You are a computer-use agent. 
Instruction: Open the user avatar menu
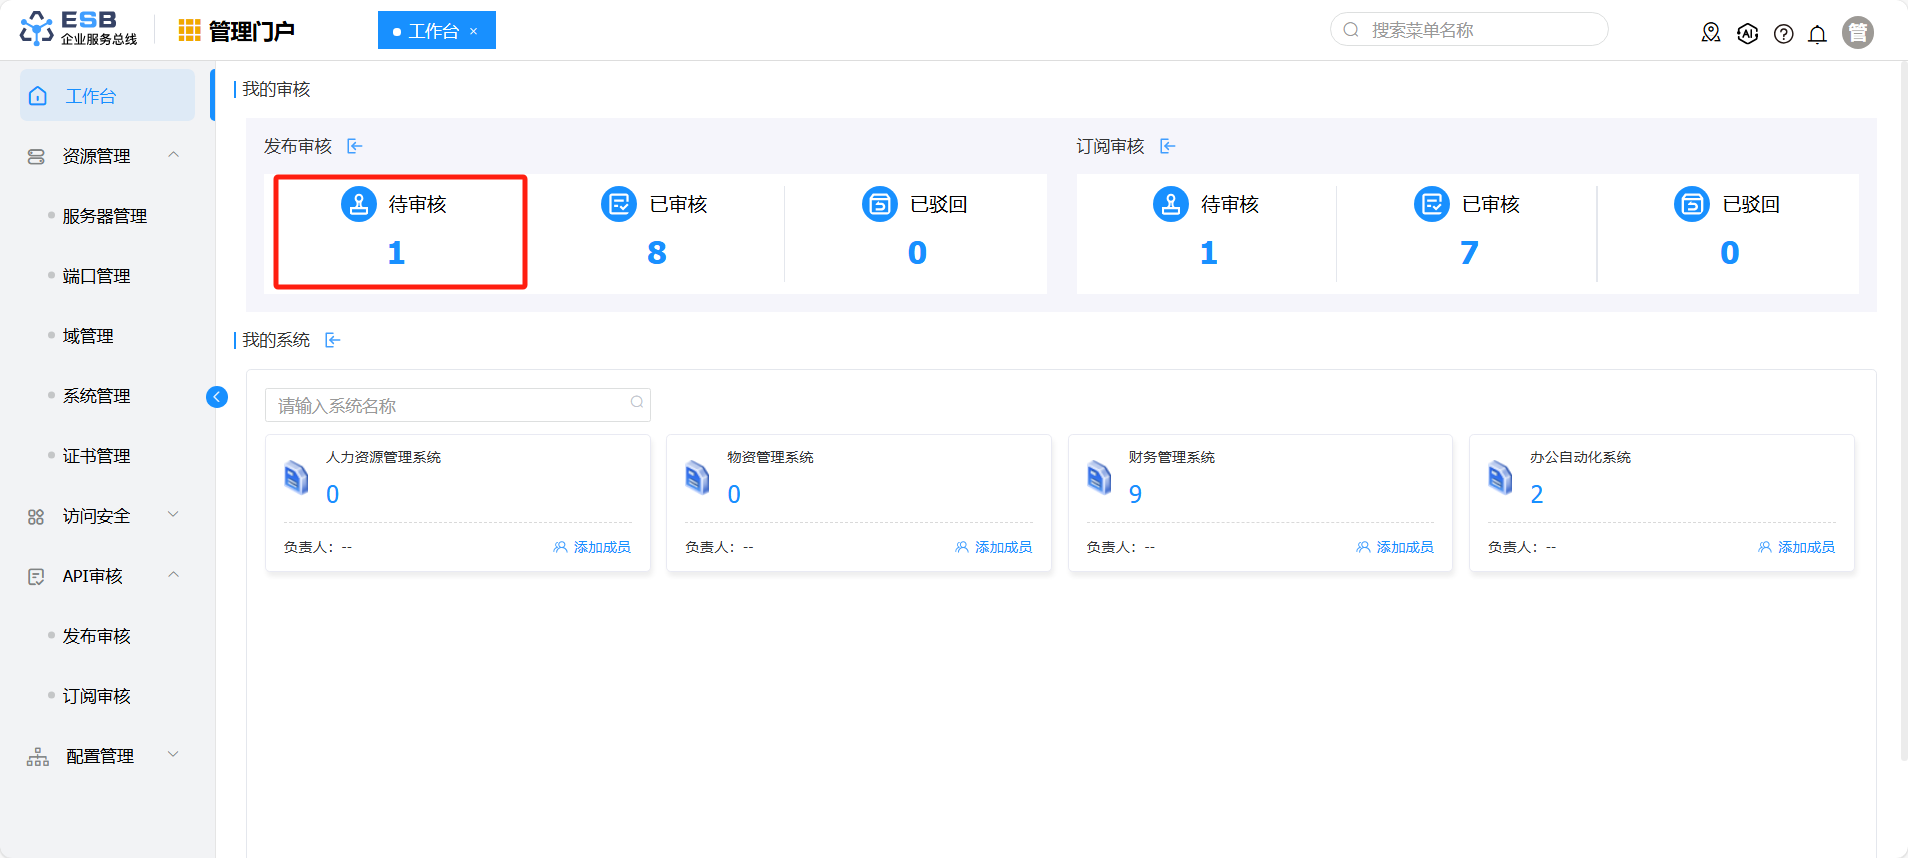pyautogui.click(x=1857, y=33)
